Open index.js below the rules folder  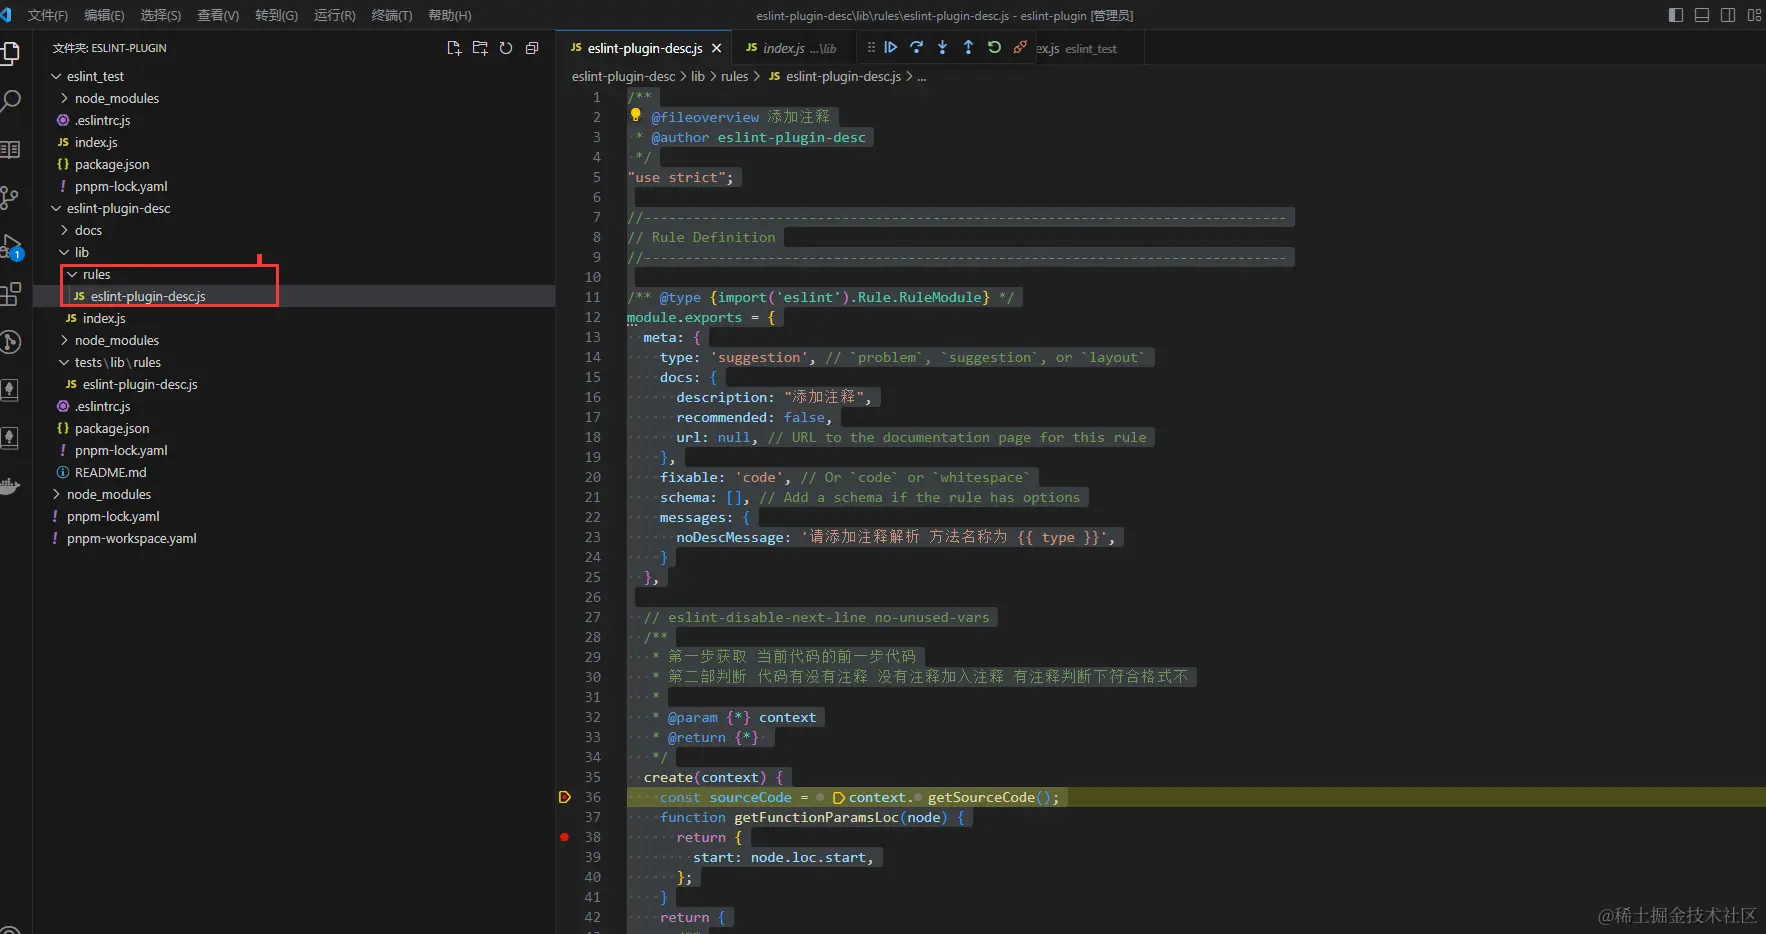[x=104, y=318]
